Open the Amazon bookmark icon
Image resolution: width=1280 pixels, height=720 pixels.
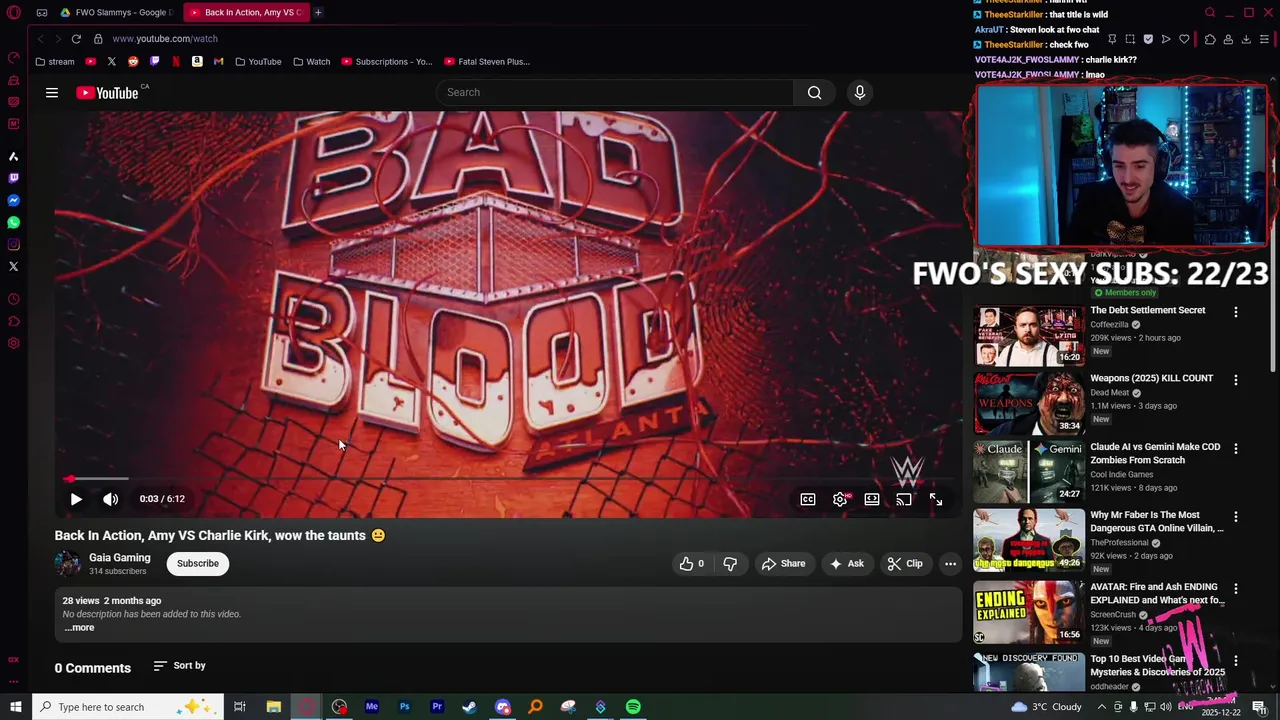[197, 62]
